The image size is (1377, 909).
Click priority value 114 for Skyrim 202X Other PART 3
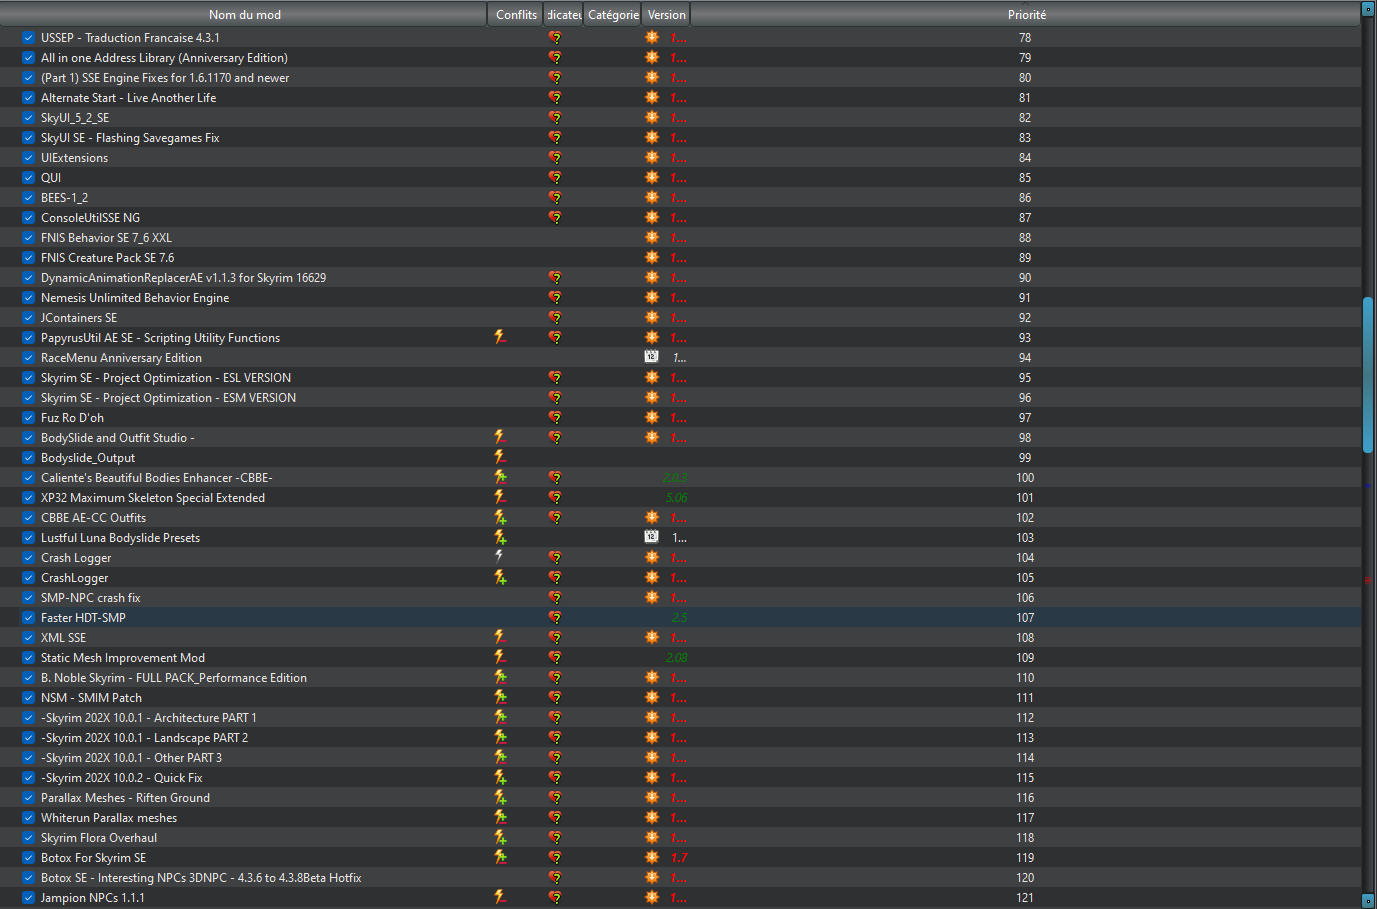pyautogui.click(x=1025, y=757)
